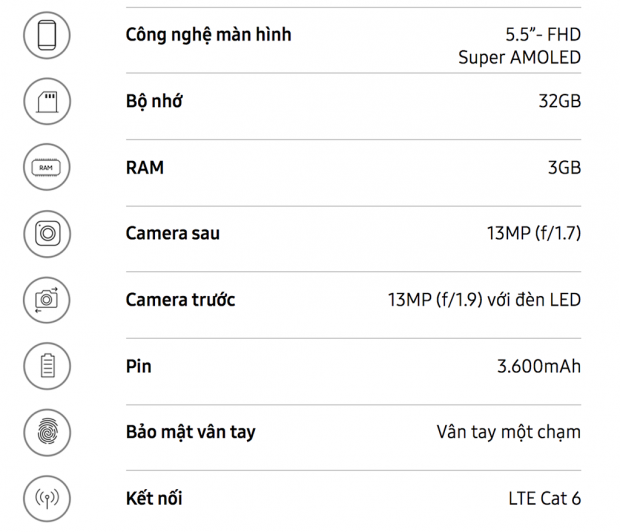Click the 'Kết nối' label
The height and width of the screenshot is (532, 620).
pyautogui.click(x=154, y=498)
